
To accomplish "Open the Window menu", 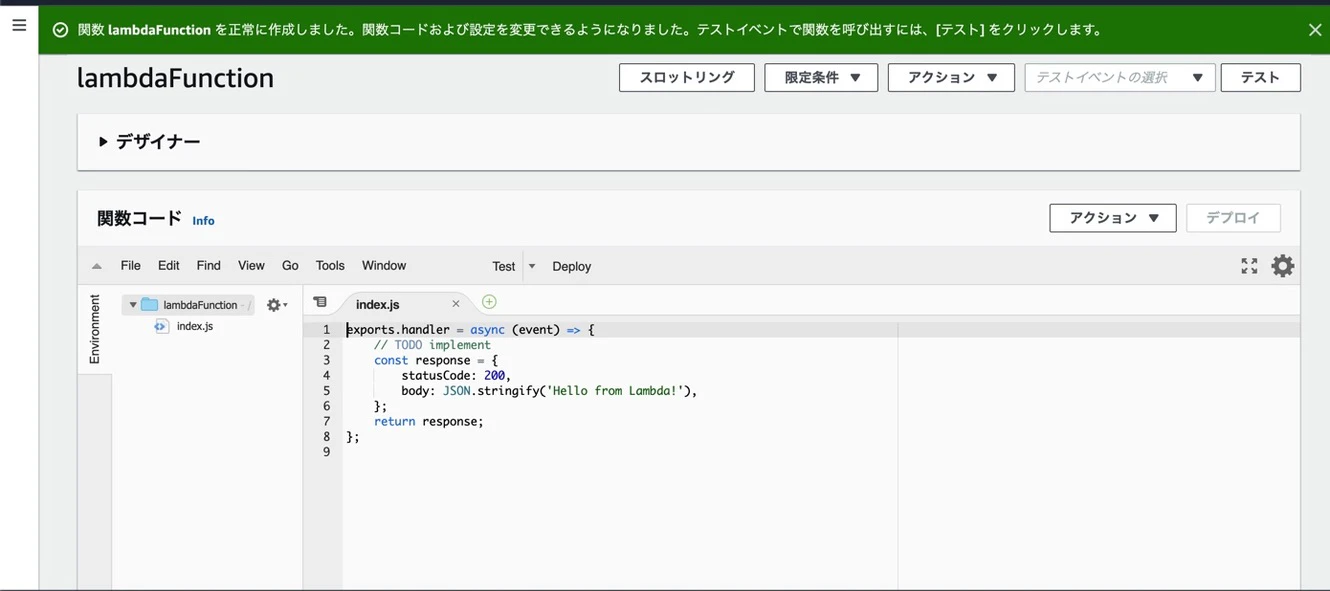I will coord(384,266).
